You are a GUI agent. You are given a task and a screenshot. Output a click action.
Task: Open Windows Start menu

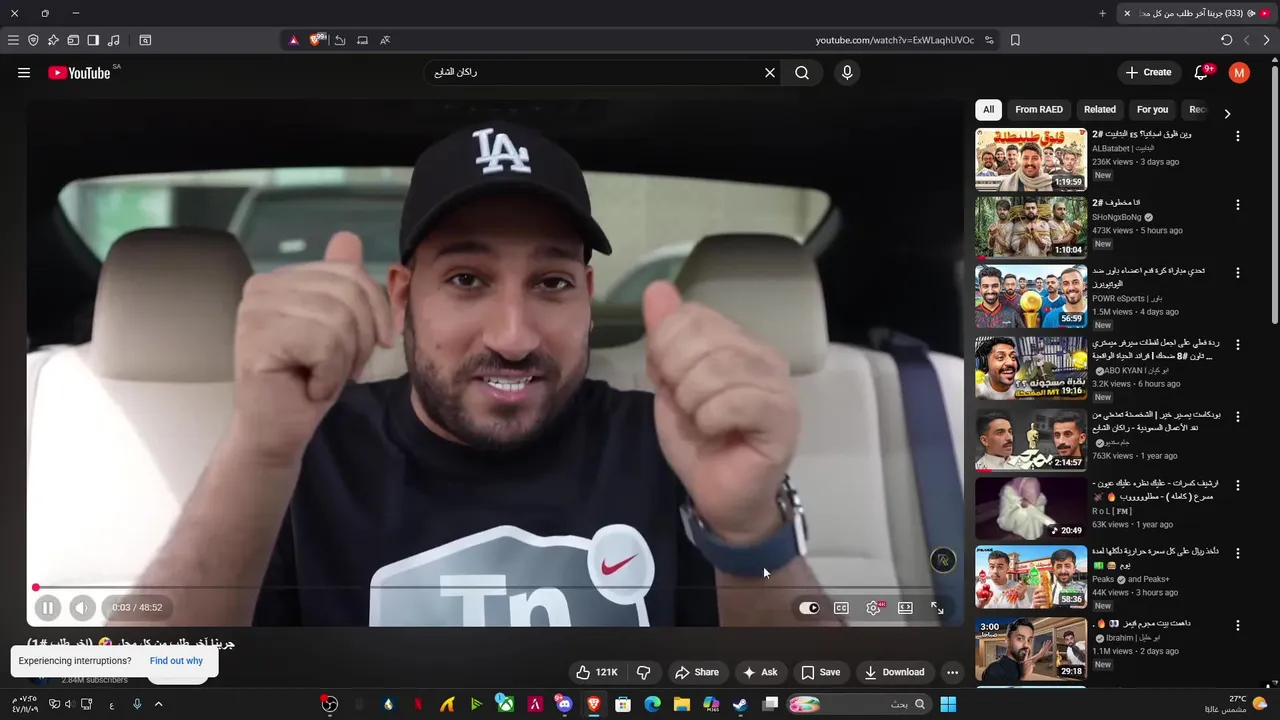[x=948, y=704]
